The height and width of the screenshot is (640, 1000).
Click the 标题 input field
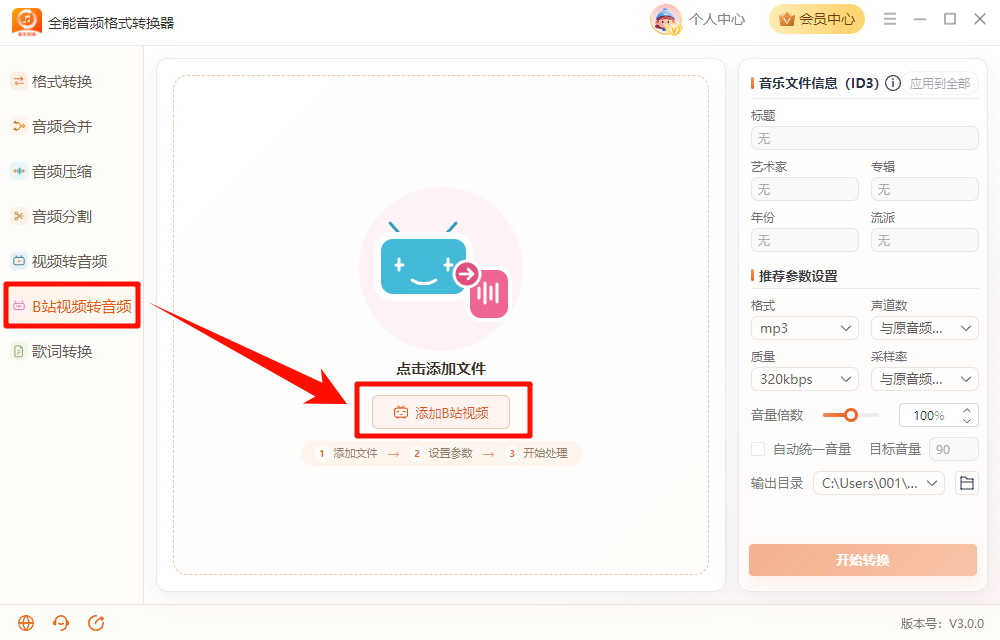coord(865,138)
